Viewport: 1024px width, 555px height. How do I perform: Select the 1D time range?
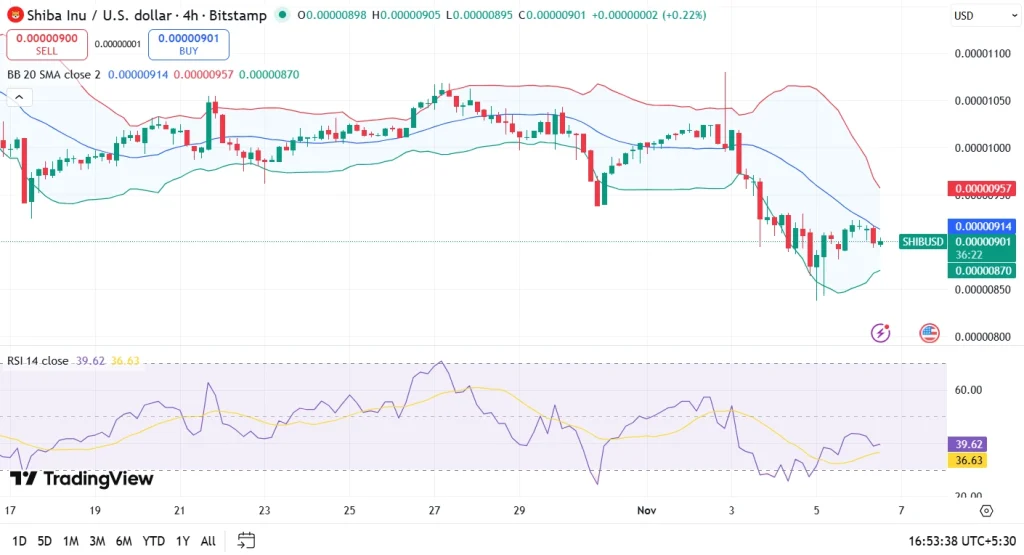tap(19, 541)
